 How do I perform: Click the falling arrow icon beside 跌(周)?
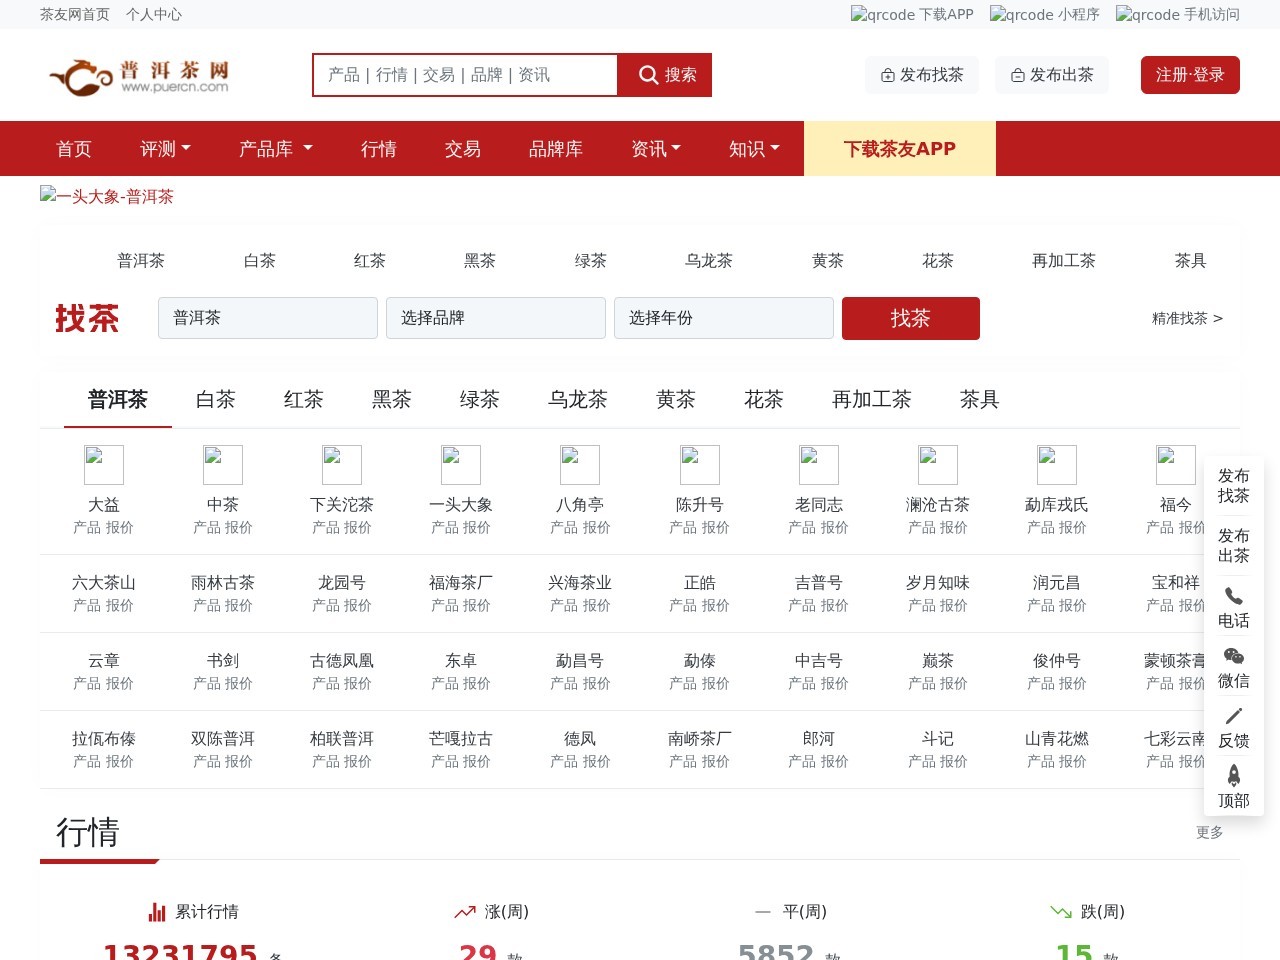point(1060,911)
